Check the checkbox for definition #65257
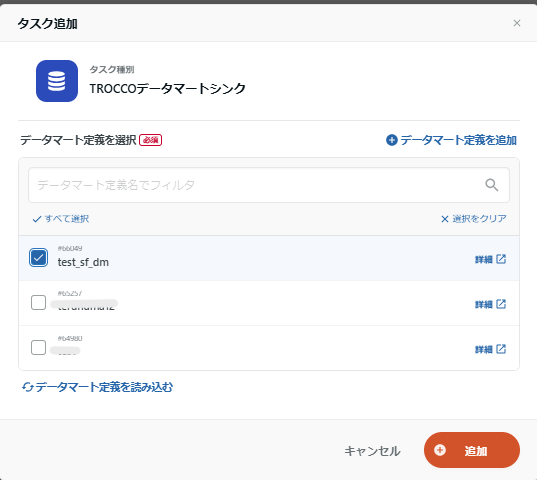The height and width of the screenshot is (480, 537). point(38,303)
